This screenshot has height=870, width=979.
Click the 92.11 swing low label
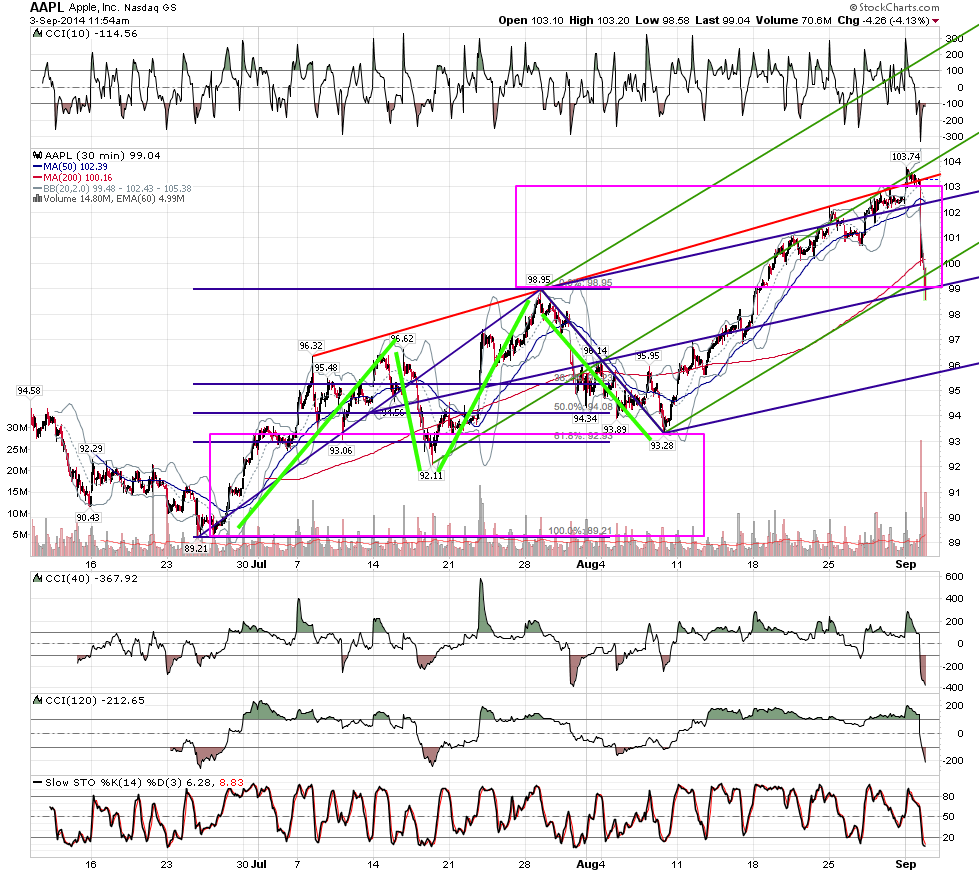click(431, 475)
